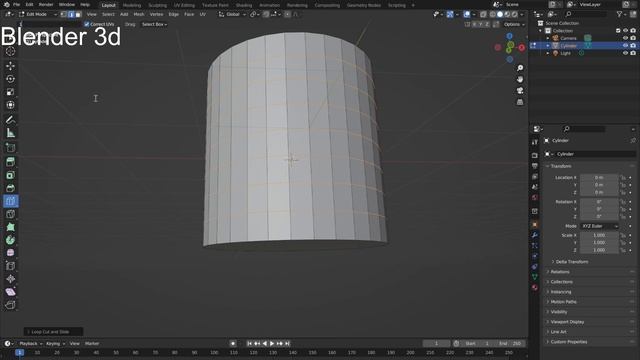Toggle the Correct UVs checkbox
The width and height of the screenshot is (640, 360).
point(87,24)
